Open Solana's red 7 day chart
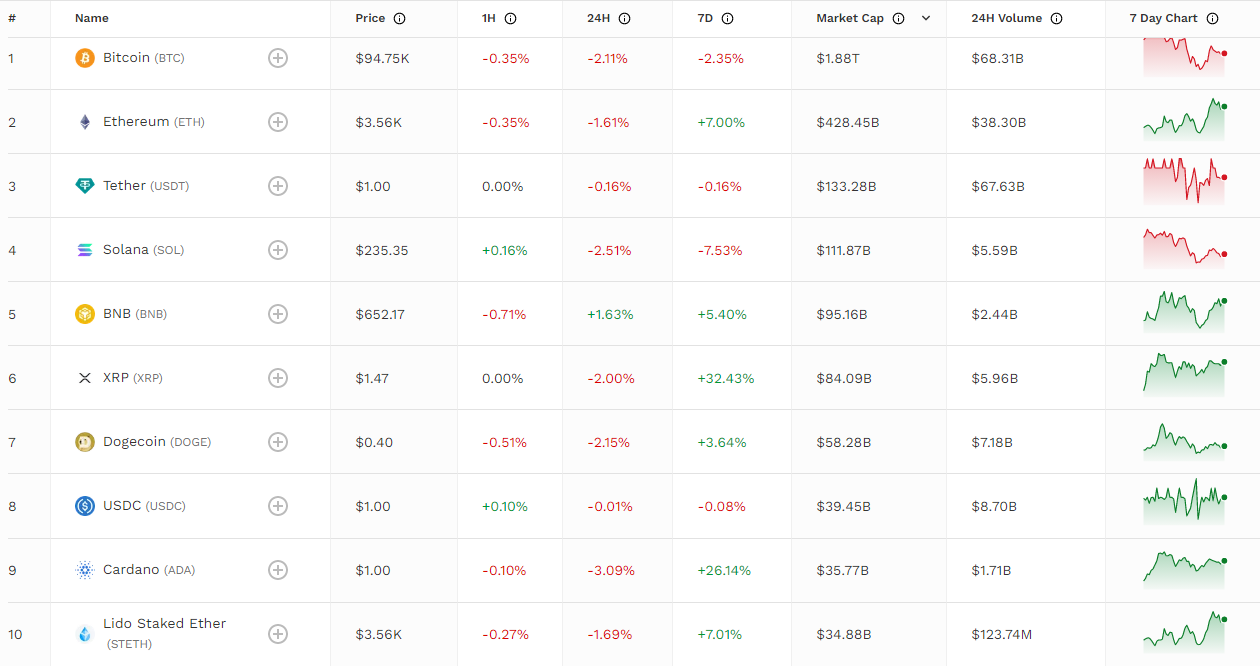This screenshot has width=1260, height=666. tap(1185, 248)
